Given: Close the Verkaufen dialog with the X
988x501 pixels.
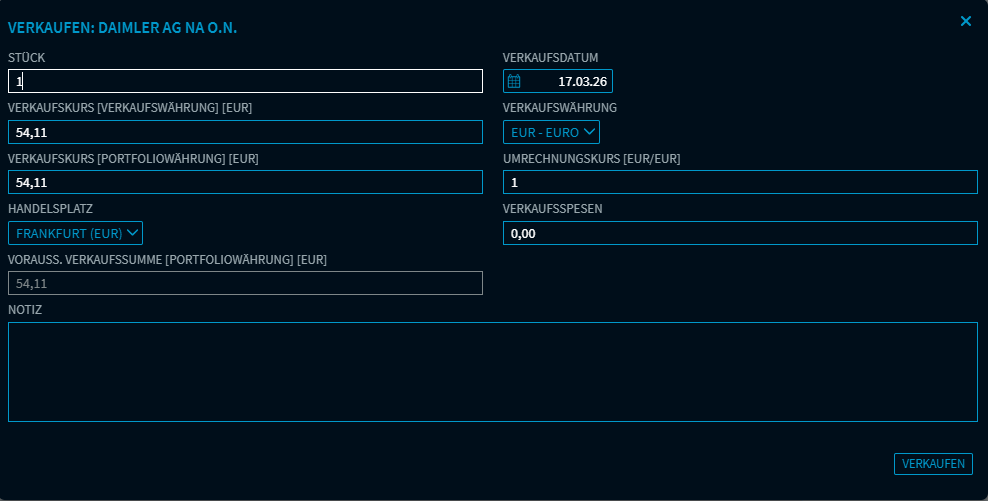Looking at the screenshot, I should point(965,21).
